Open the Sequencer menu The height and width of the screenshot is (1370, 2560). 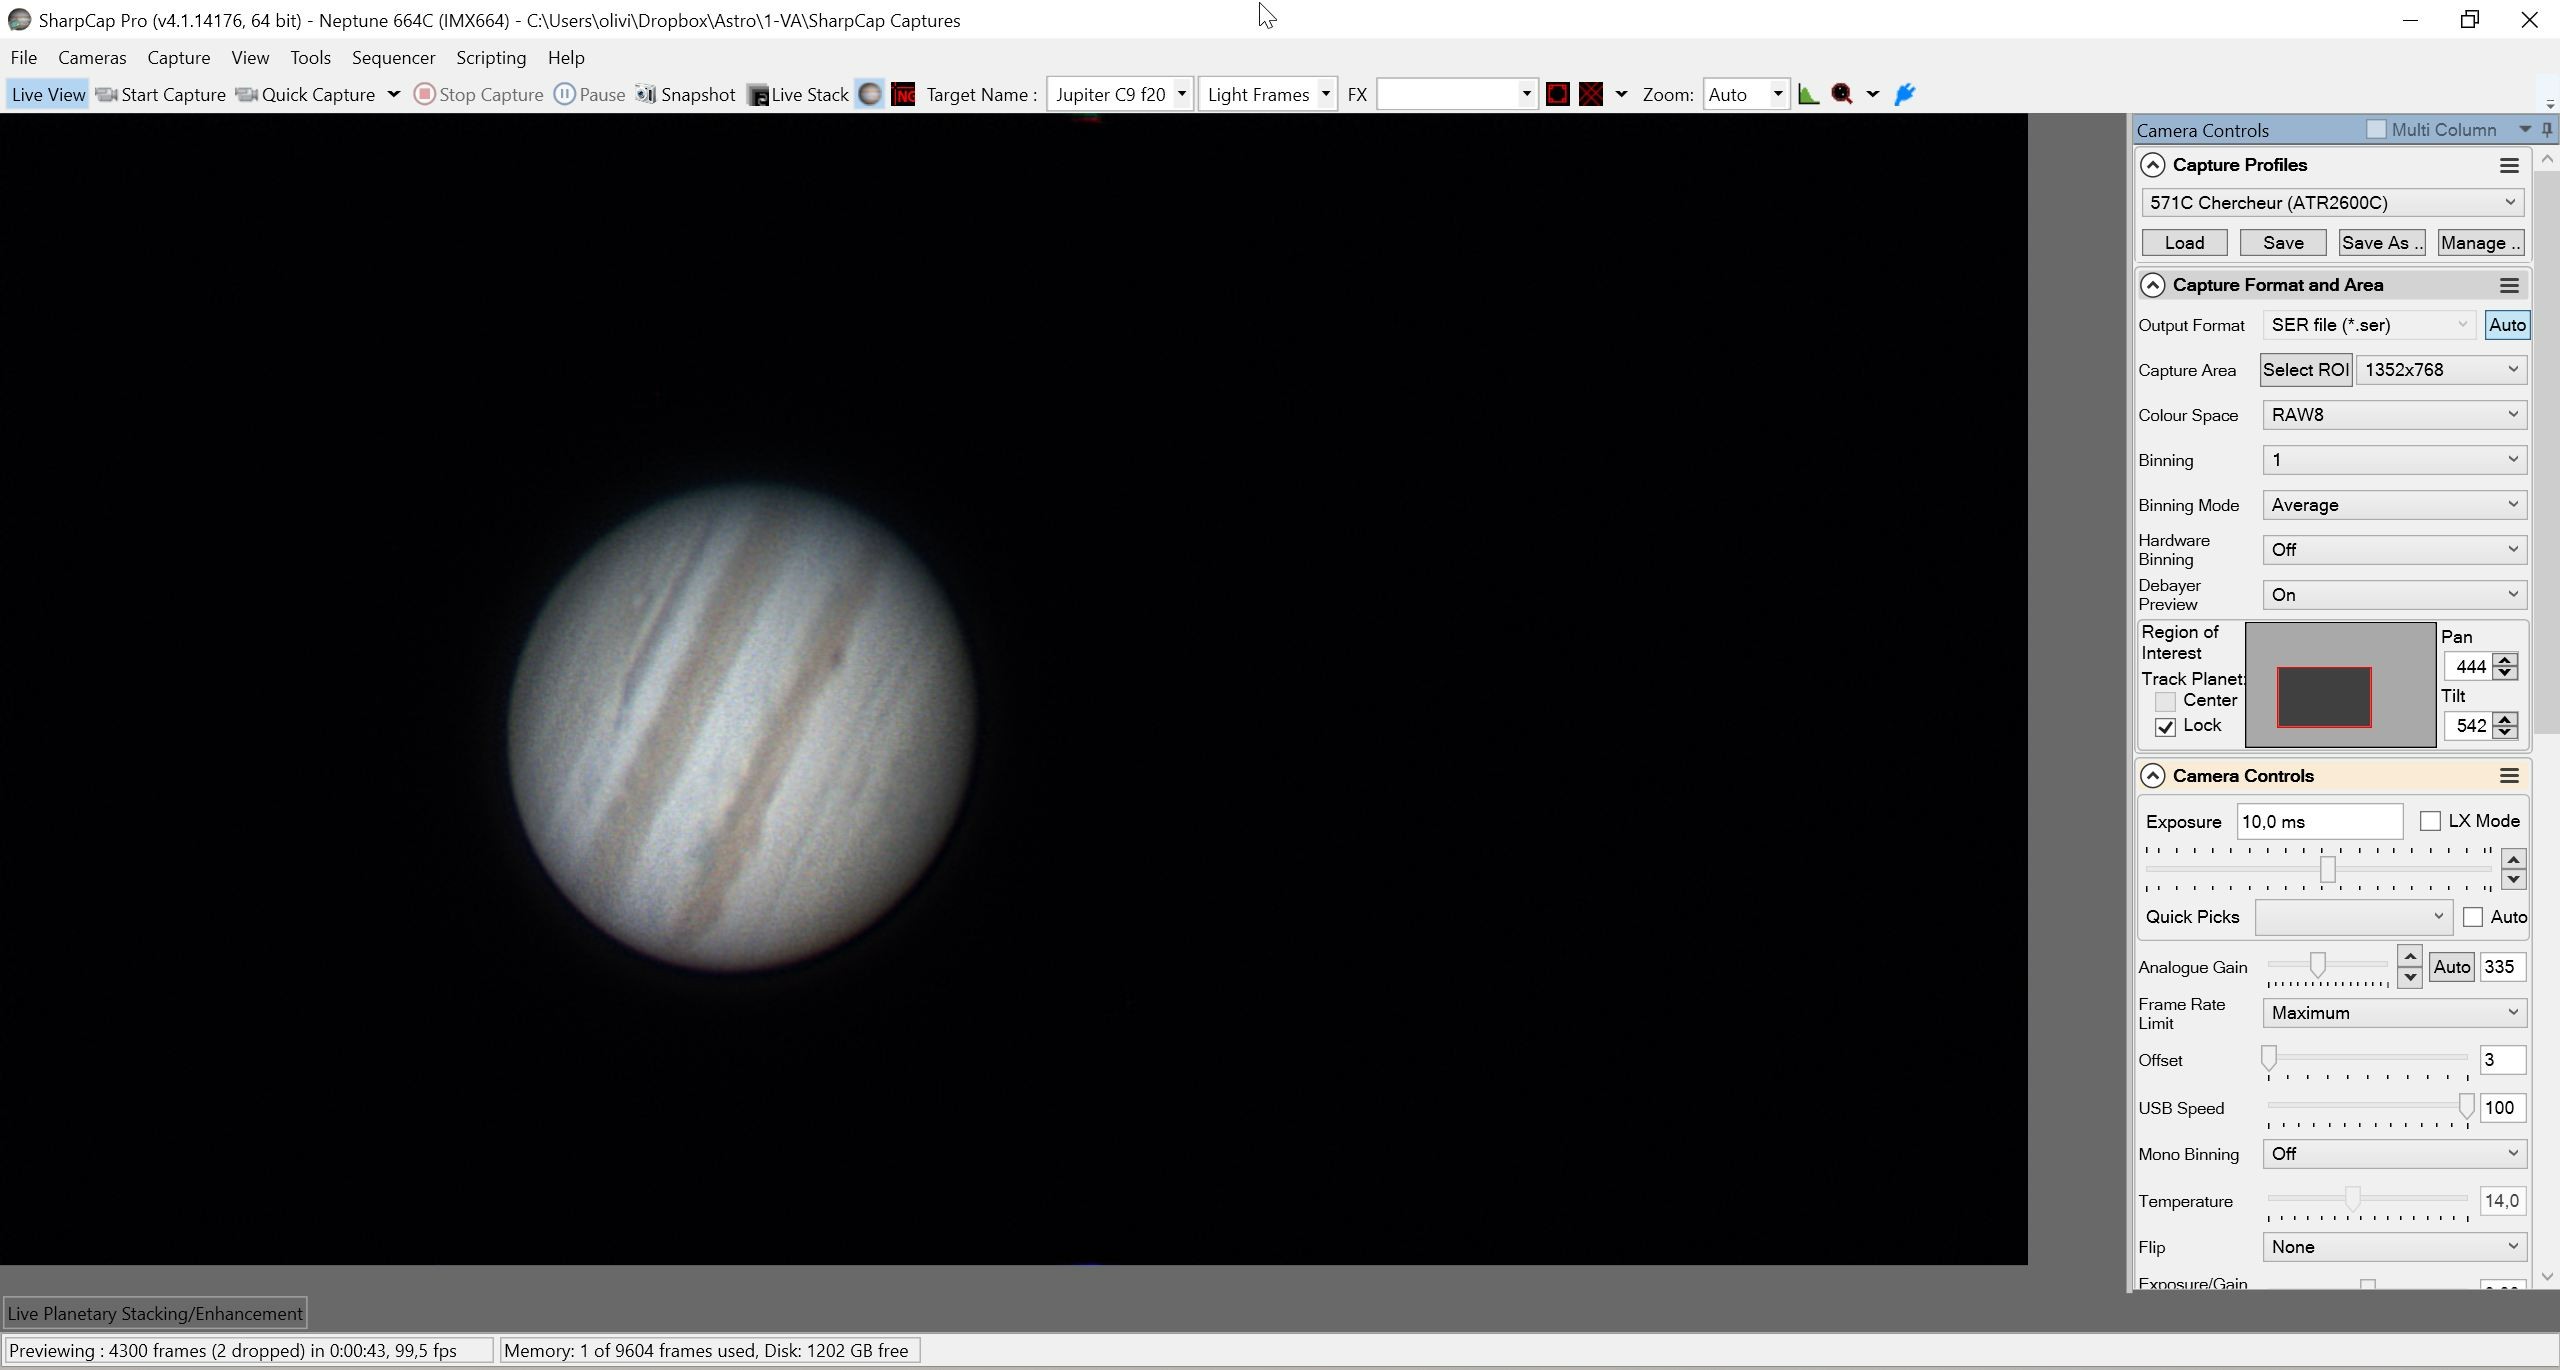point(393,57)
